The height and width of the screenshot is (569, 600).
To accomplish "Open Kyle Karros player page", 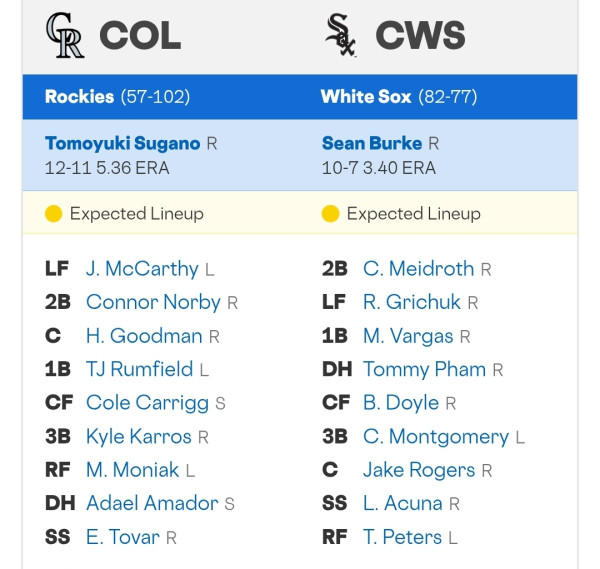I will click(x=139, y=437).
